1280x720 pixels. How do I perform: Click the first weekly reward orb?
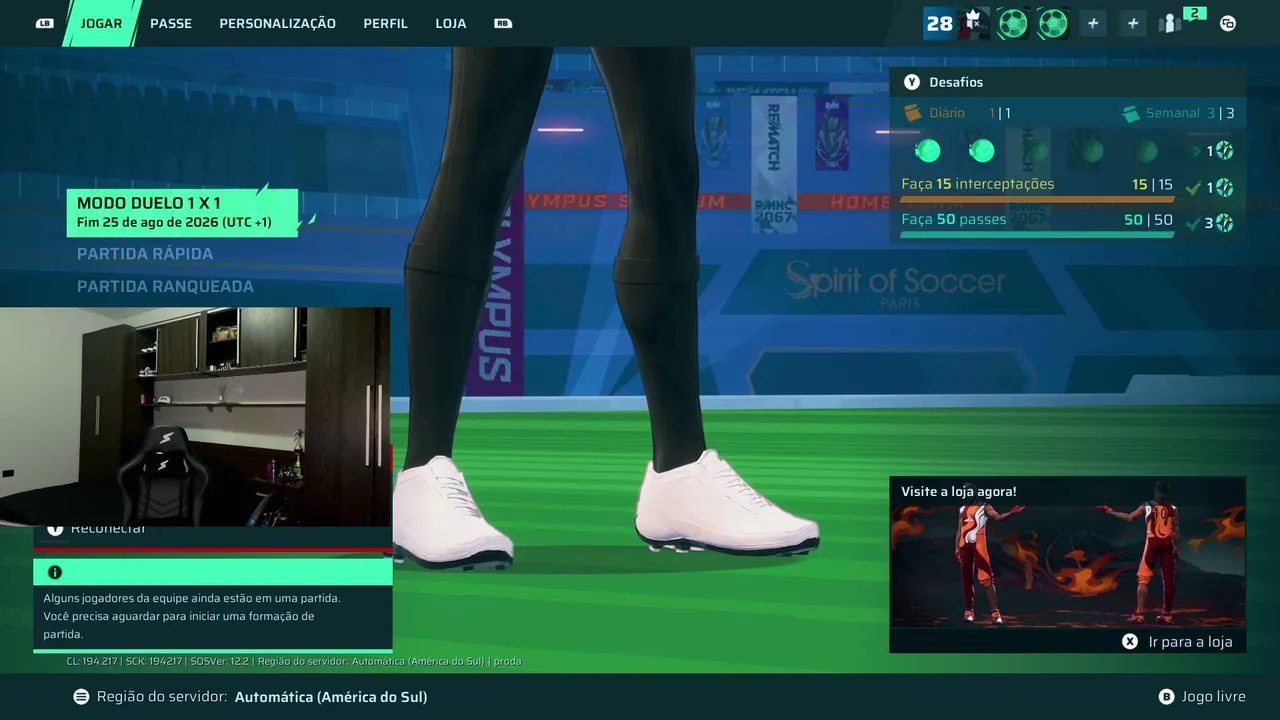(x=928, y=151)
